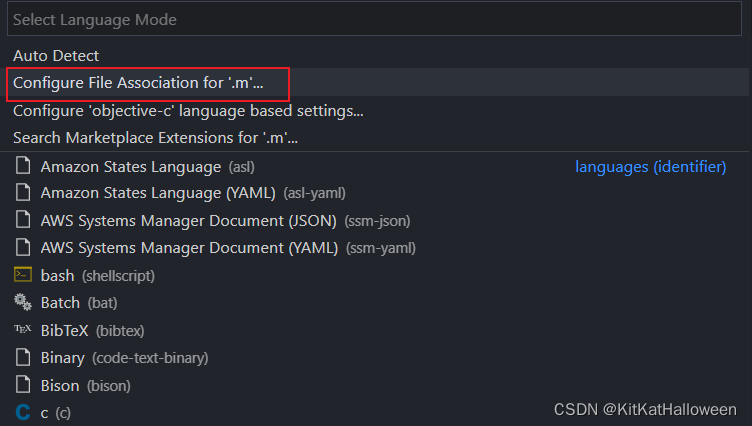This screenshot has height=426, width=752.
Task: Pick Amazon States Language (YAML) mode
Action: 193,193
